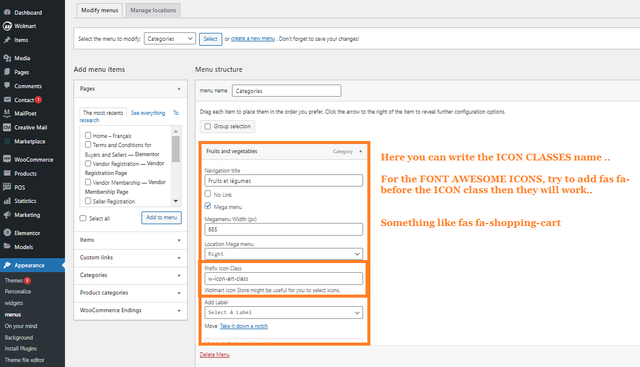This screenshot has height=367, width=640.
Task: Enable the Group selection checkbox
Action: (207, 127)
